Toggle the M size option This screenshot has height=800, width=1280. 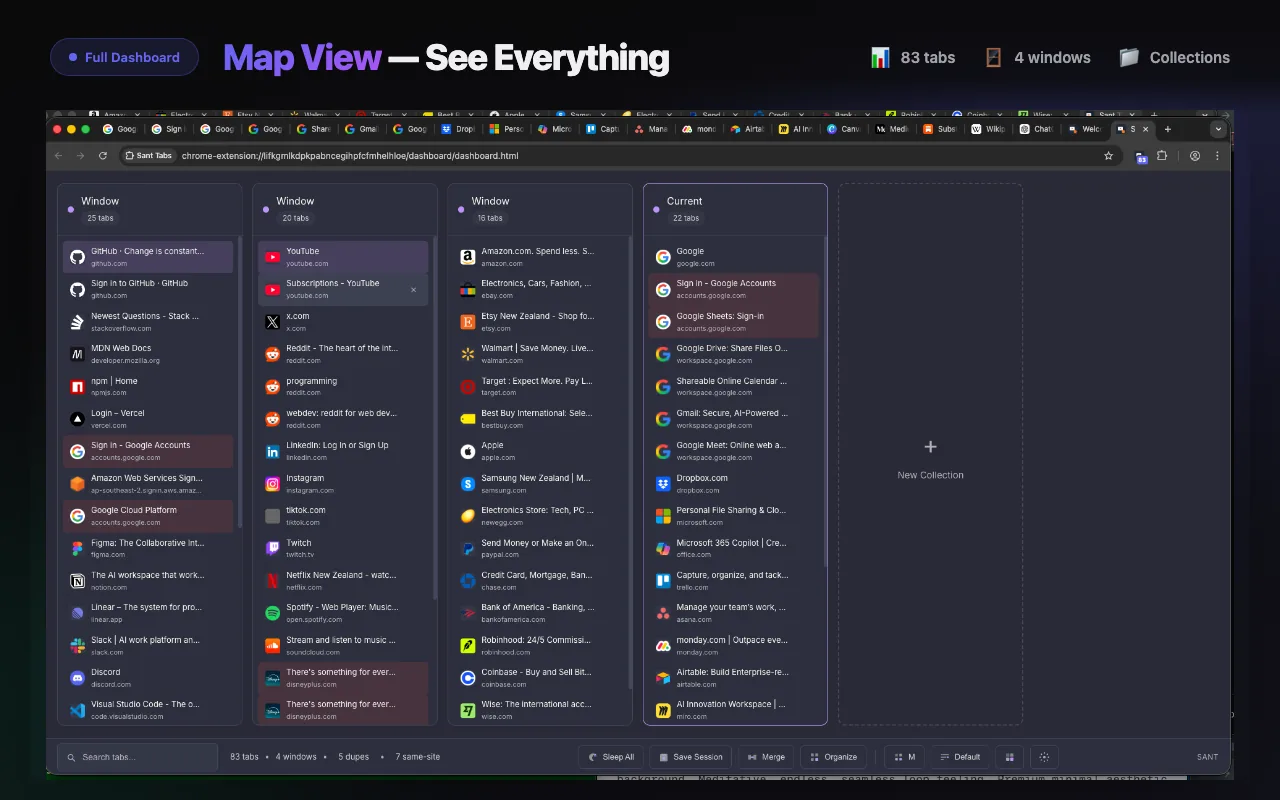click(x=904, y=757)
